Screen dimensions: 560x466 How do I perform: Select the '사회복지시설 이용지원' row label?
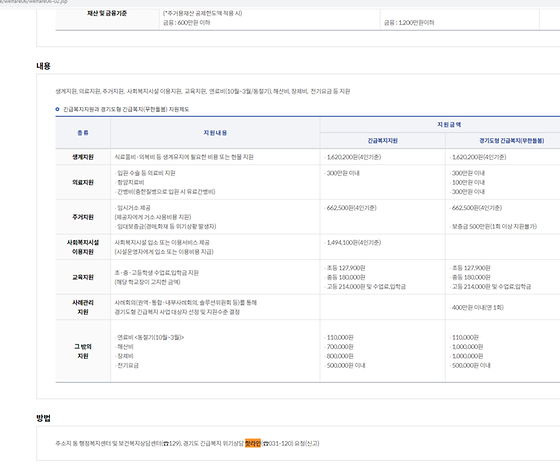click(x=83, y=247)
